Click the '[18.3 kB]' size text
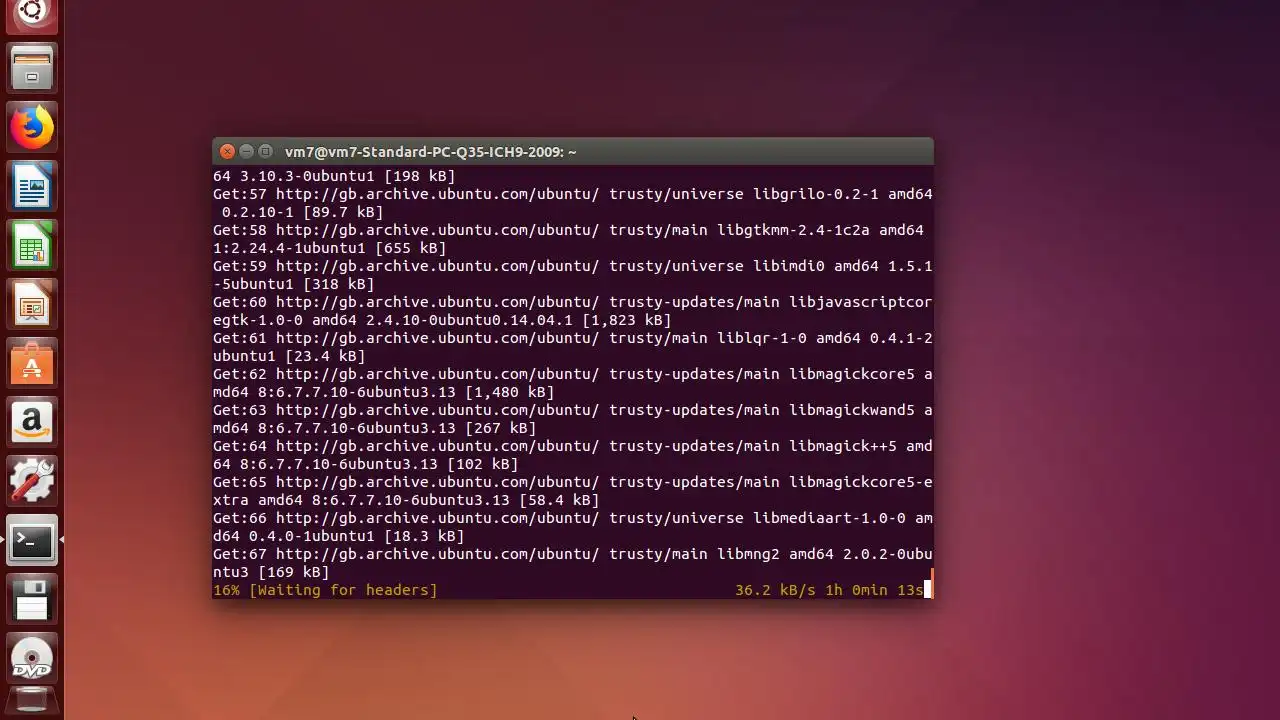The image size is (1280, 720). pyautogui.click(x=424, y=536)
